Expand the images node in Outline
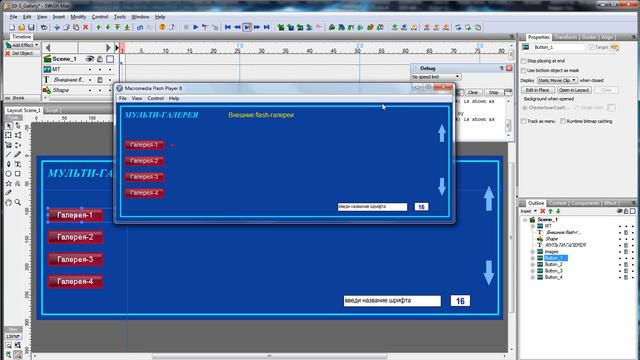Screen dimensions: 640x360 532,252
